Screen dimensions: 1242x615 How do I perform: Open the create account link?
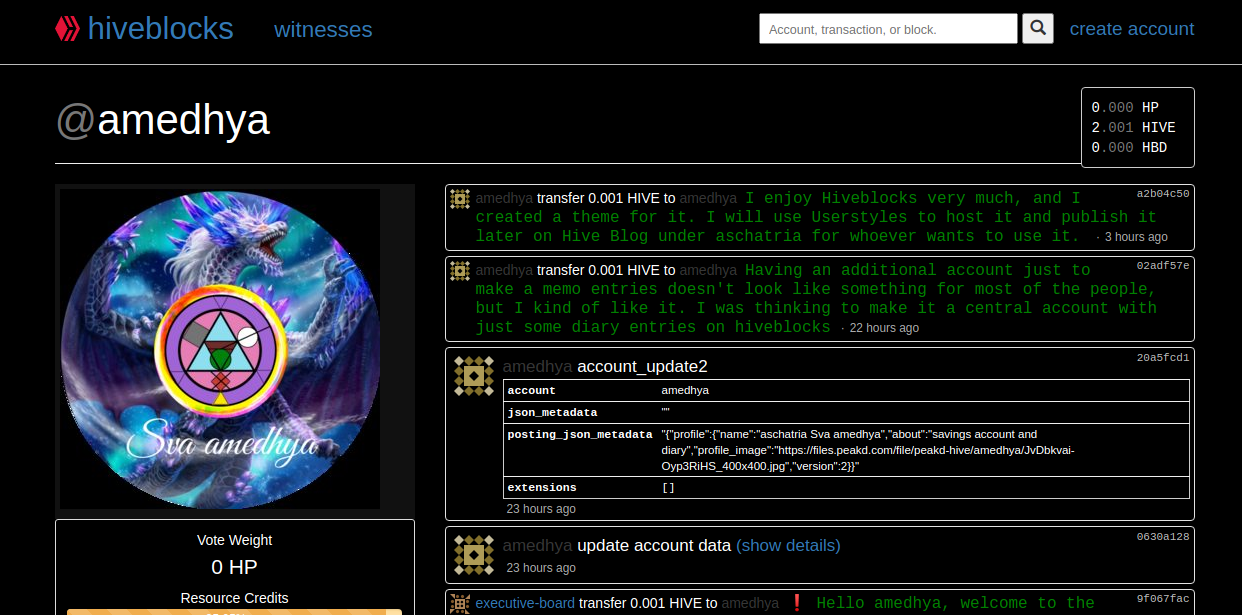(1132, 29)
